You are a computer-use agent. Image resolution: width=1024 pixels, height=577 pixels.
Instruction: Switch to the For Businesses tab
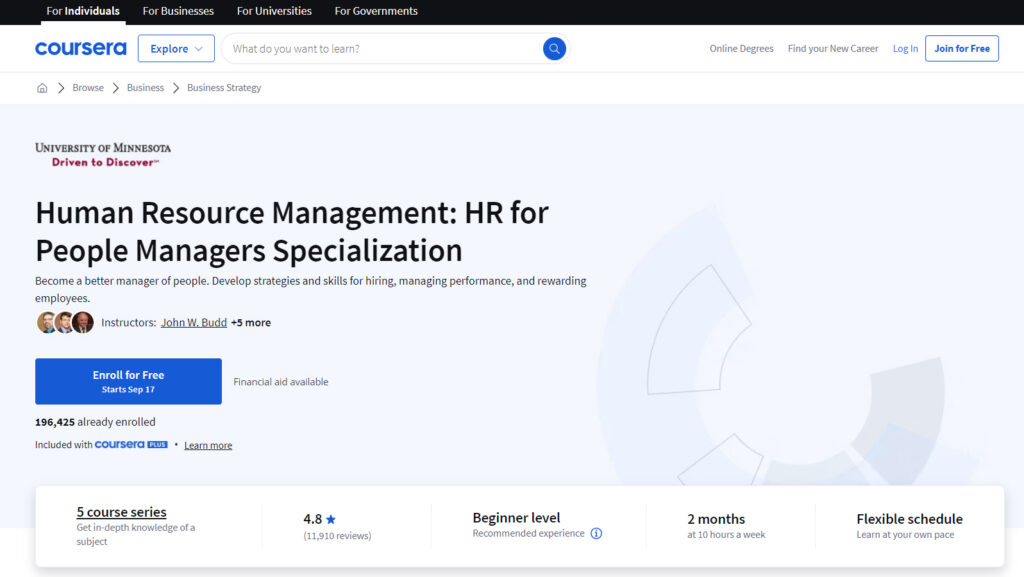pos(178,11)
